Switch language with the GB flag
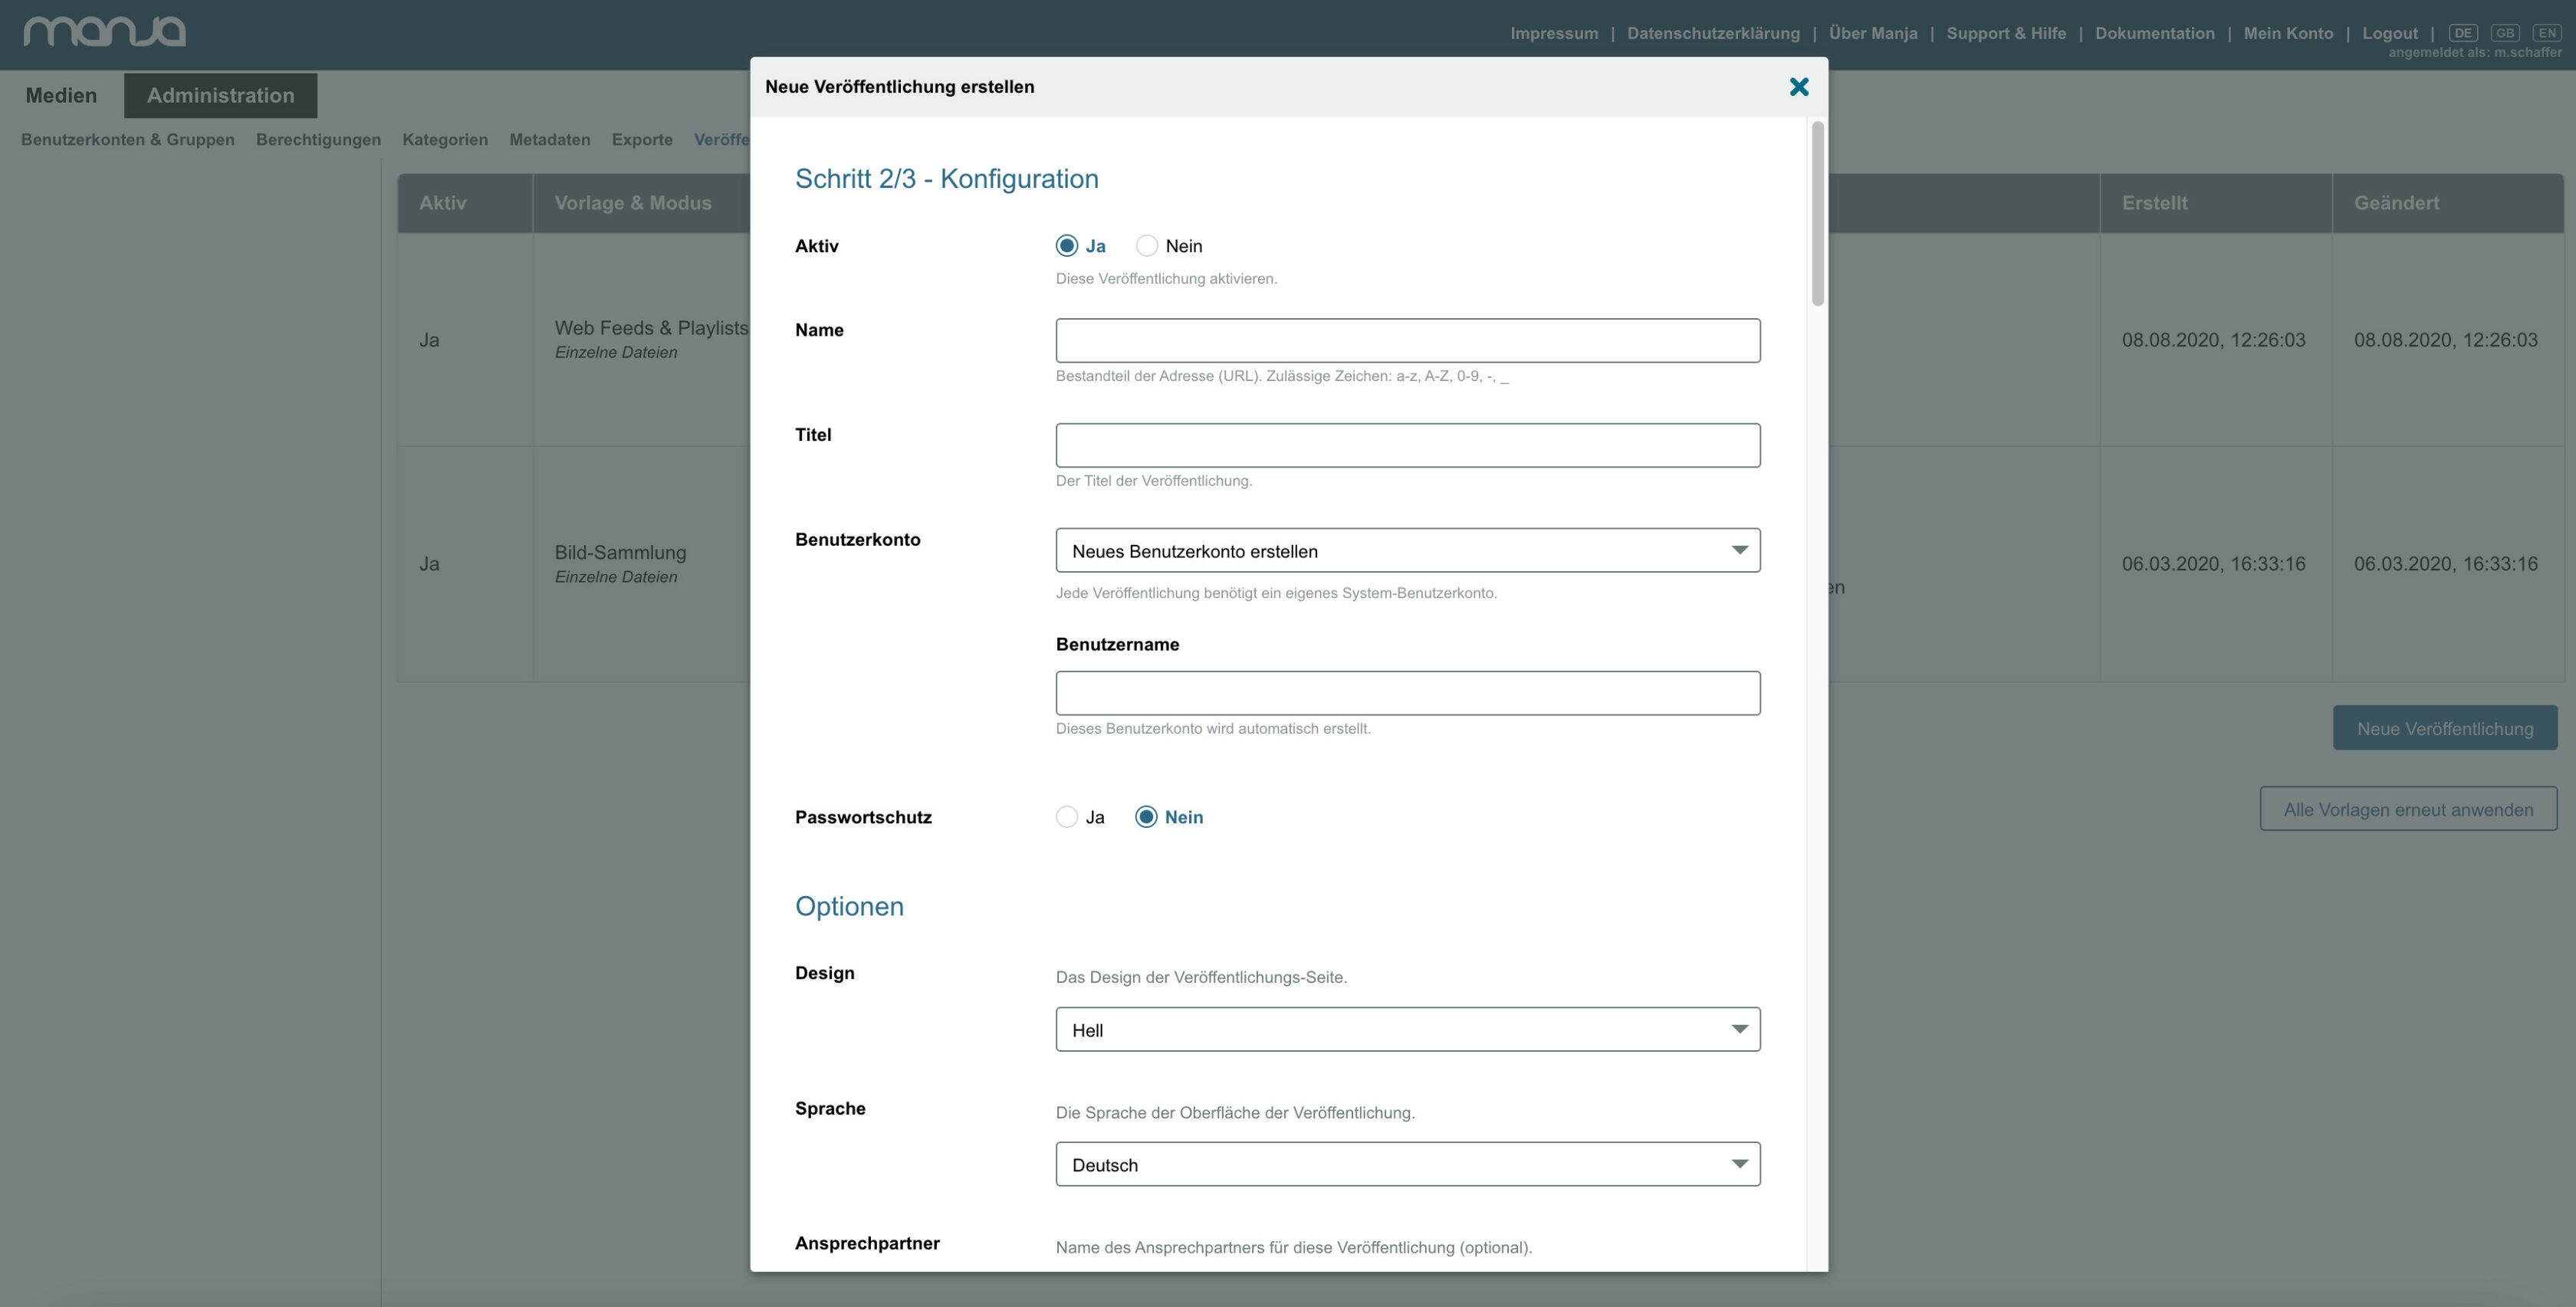Image resolution: width=2576 pixels, height=1307 pixels. pos(2504,33)
